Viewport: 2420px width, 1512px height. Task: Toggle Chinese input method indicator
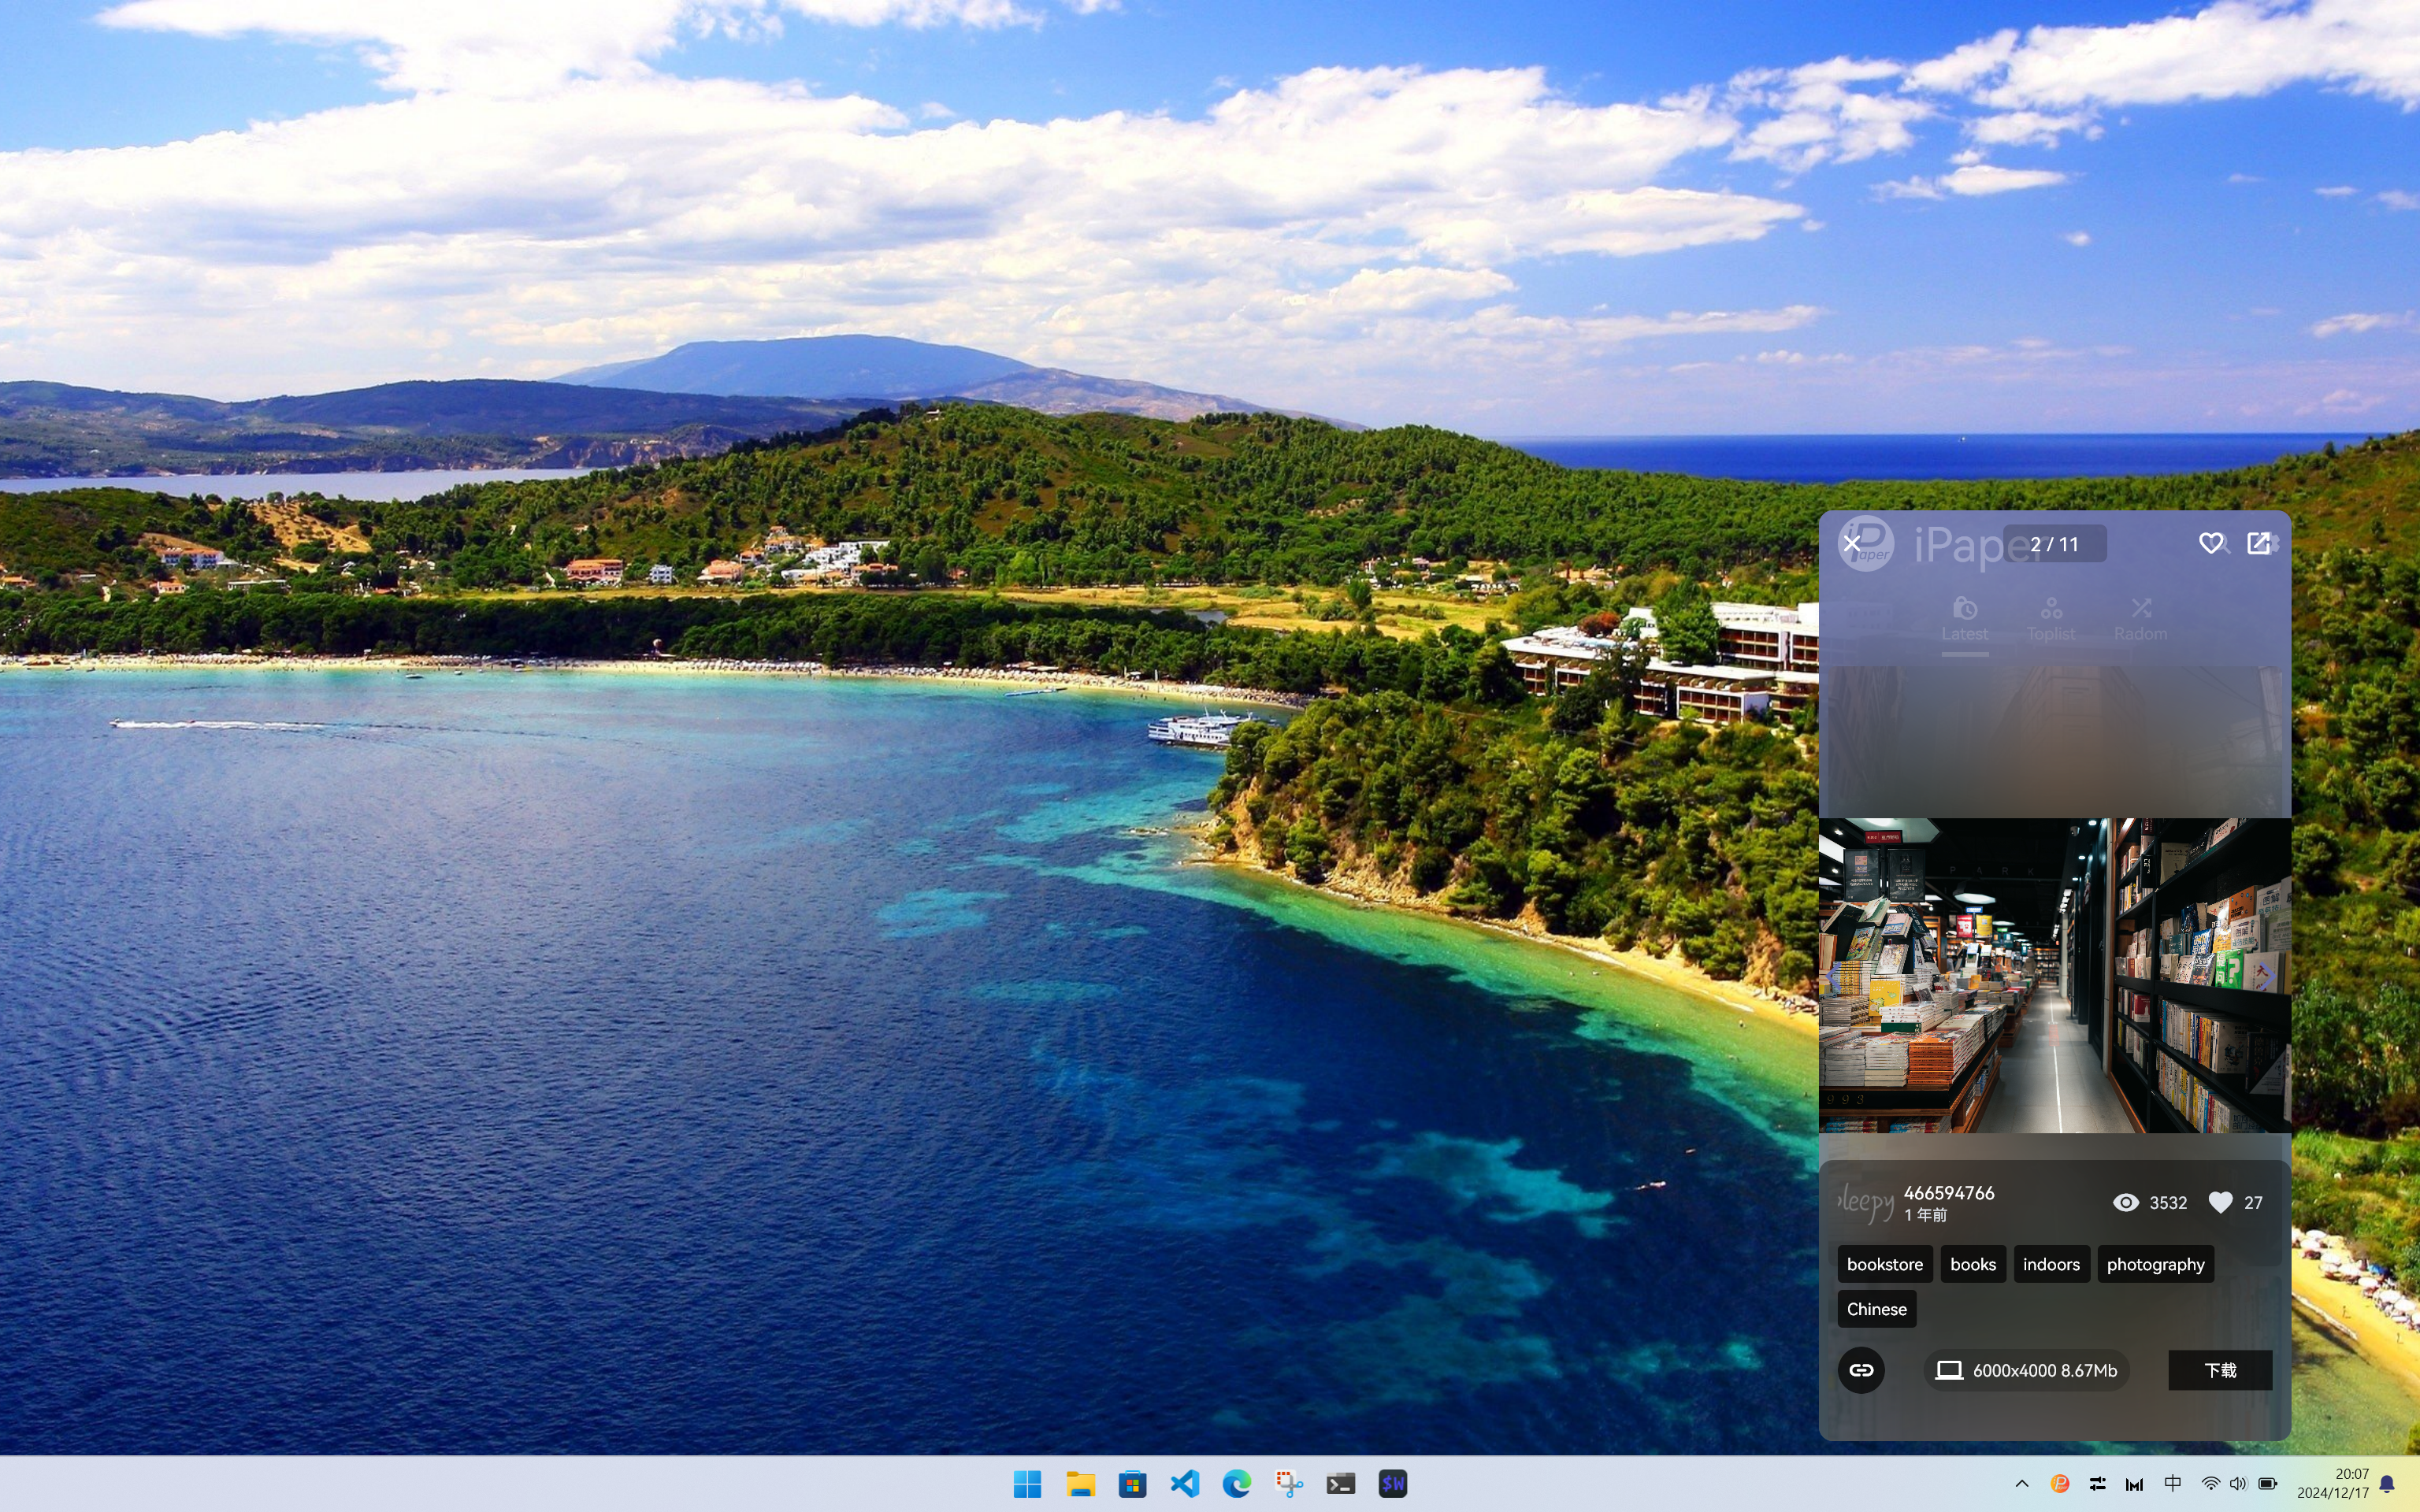point(2172,1484)
